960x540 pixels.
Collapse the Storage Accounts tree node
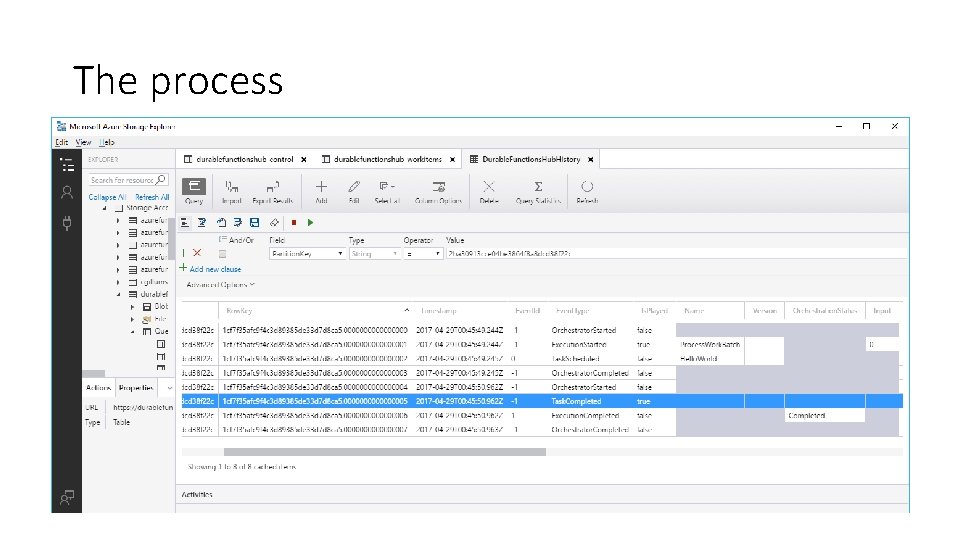(105, 208)
